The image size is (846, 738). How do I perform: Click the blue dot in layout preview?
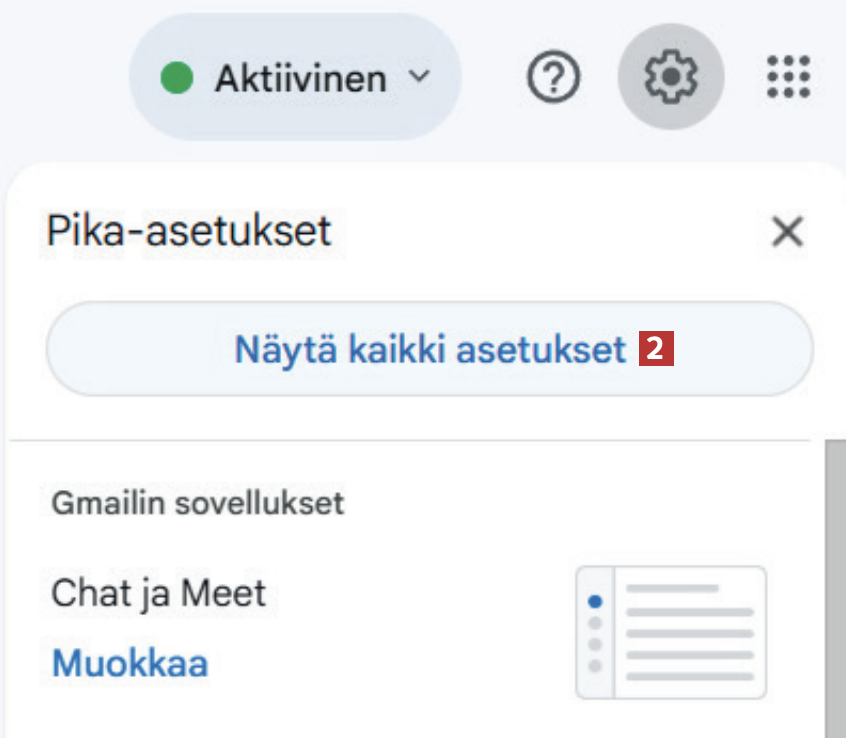[x=596, y=601]
